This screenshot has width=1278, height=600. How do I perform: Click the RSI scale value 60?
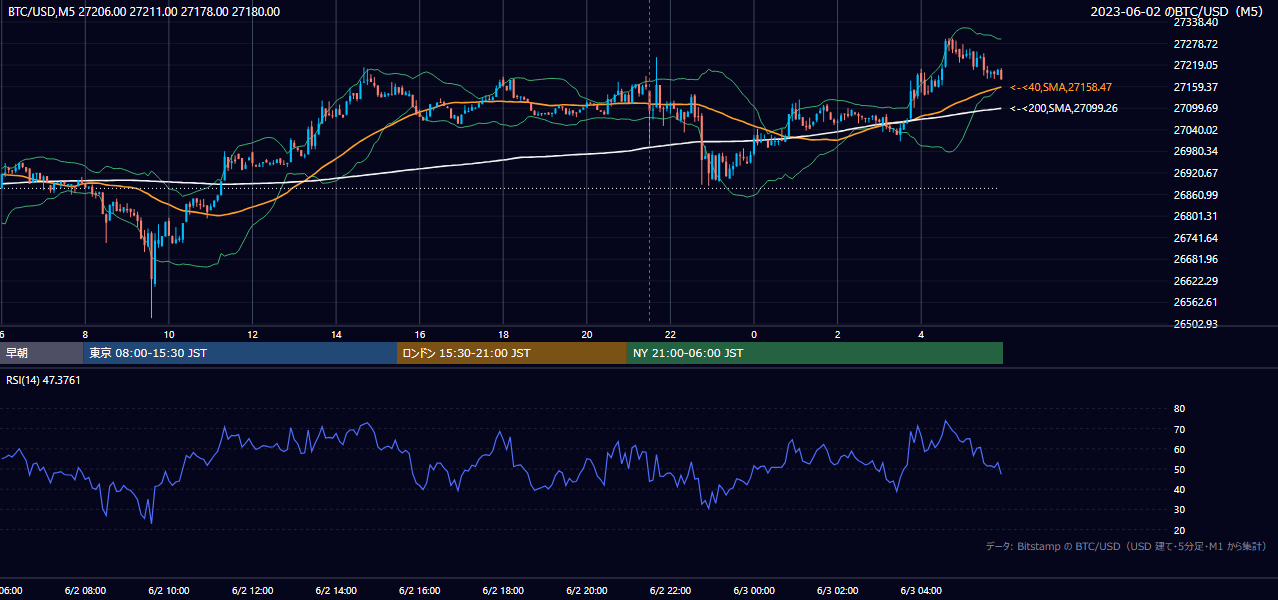[1179, 449]
